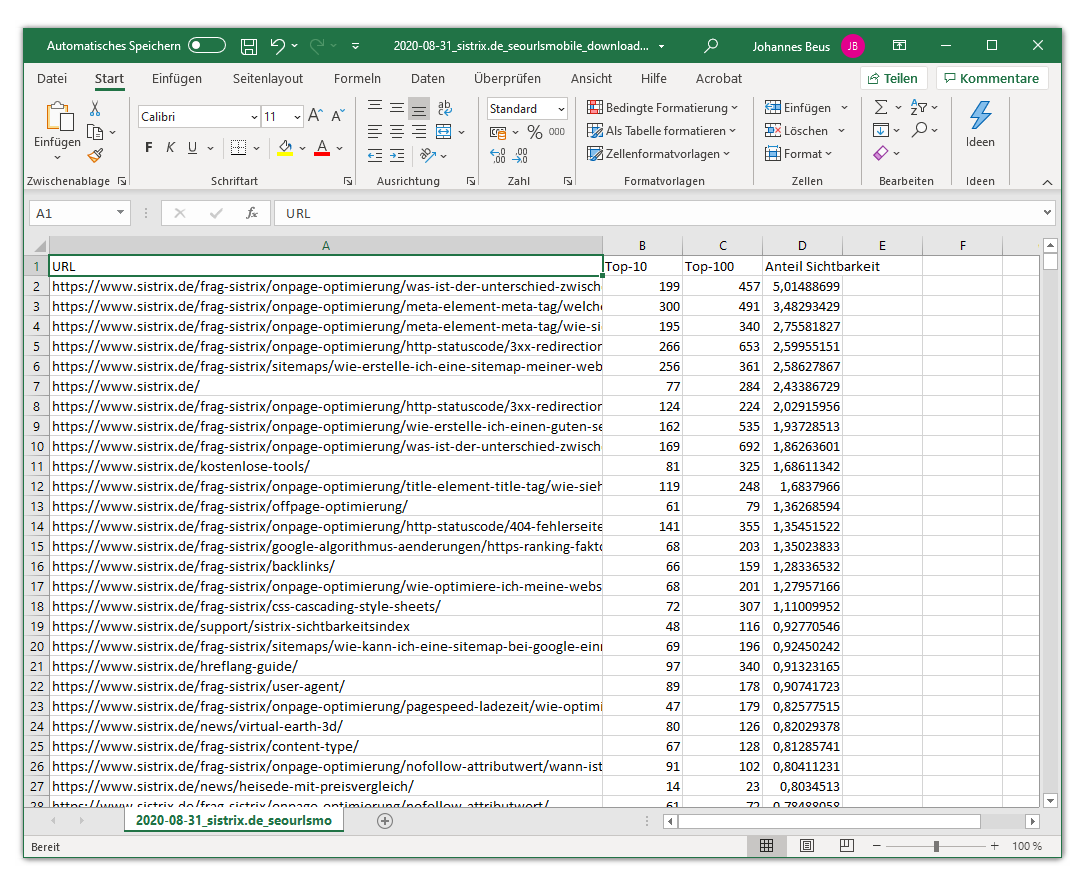Click the percent style icon

[x=534, y=132]
